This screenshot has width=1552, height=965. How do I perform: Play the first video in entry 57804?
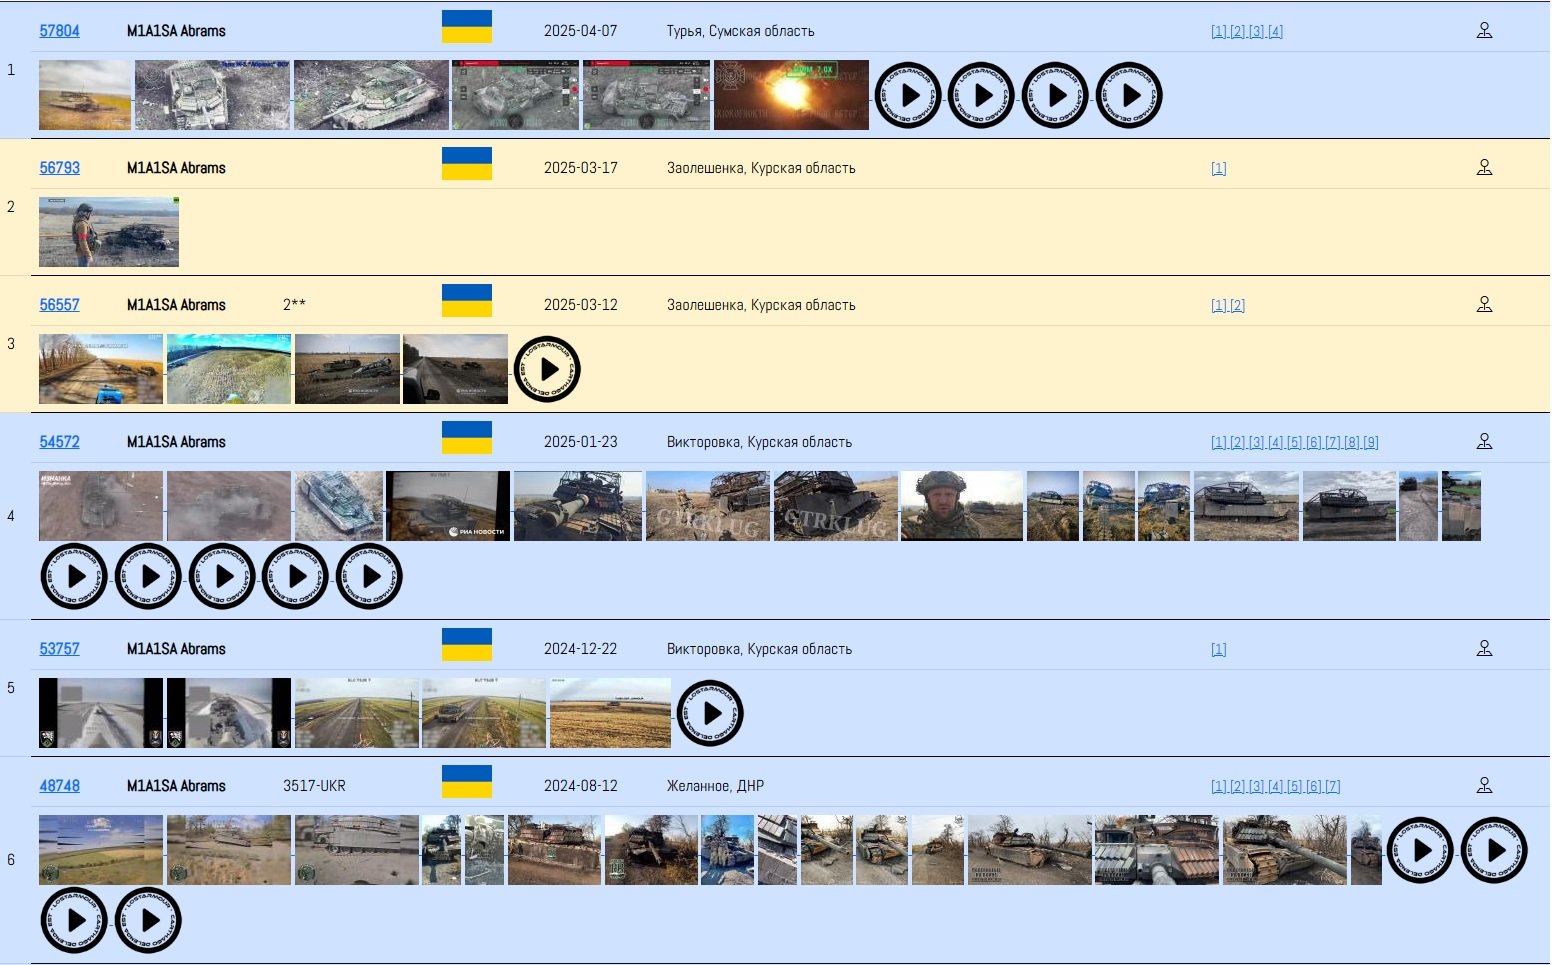coord(908,95)
